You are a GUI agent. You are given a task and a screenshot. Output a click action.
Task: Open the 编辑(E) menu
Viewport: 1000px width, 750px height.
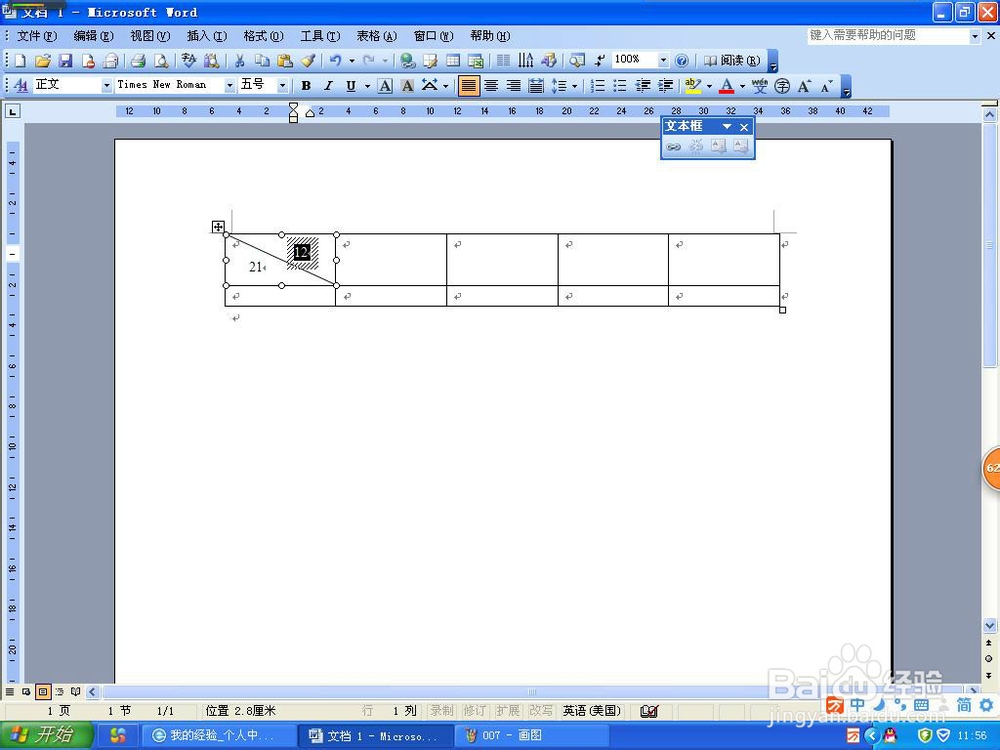point(93,36)
